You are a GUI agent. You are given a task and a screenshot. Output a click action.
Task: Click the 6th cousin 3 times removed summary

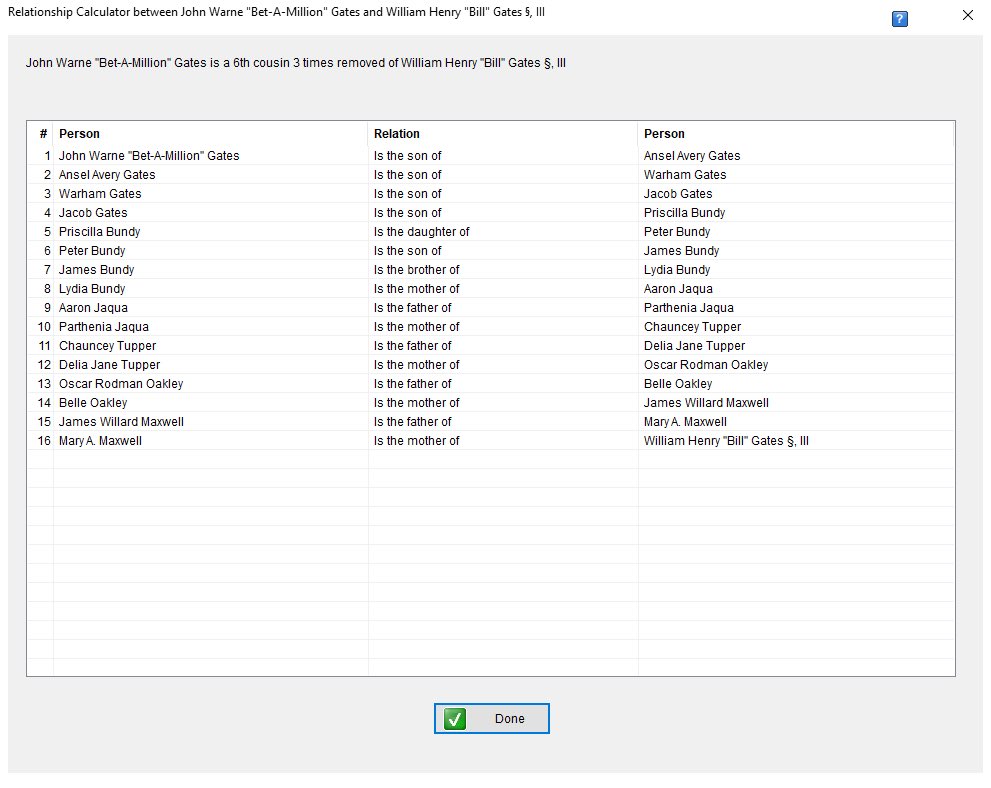coord(296,63)
